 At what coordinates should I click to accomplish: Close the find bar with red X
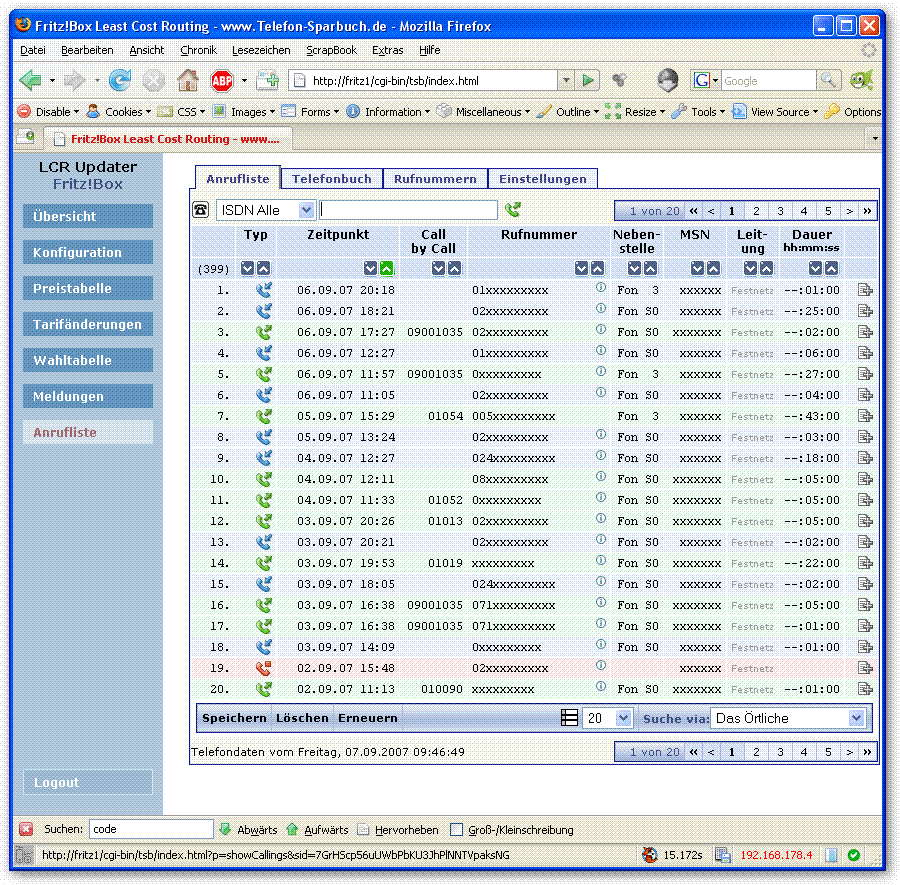(26, 829)
